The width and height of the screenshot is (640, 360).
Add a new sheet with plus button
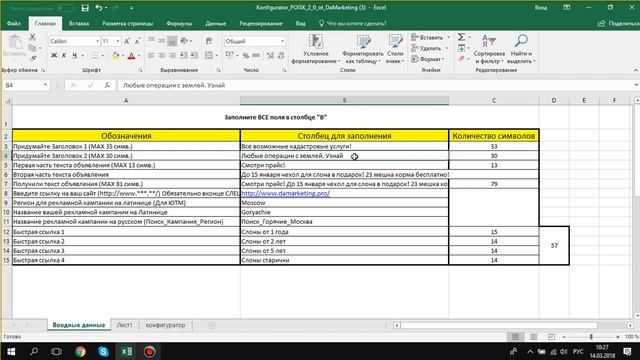211,325
